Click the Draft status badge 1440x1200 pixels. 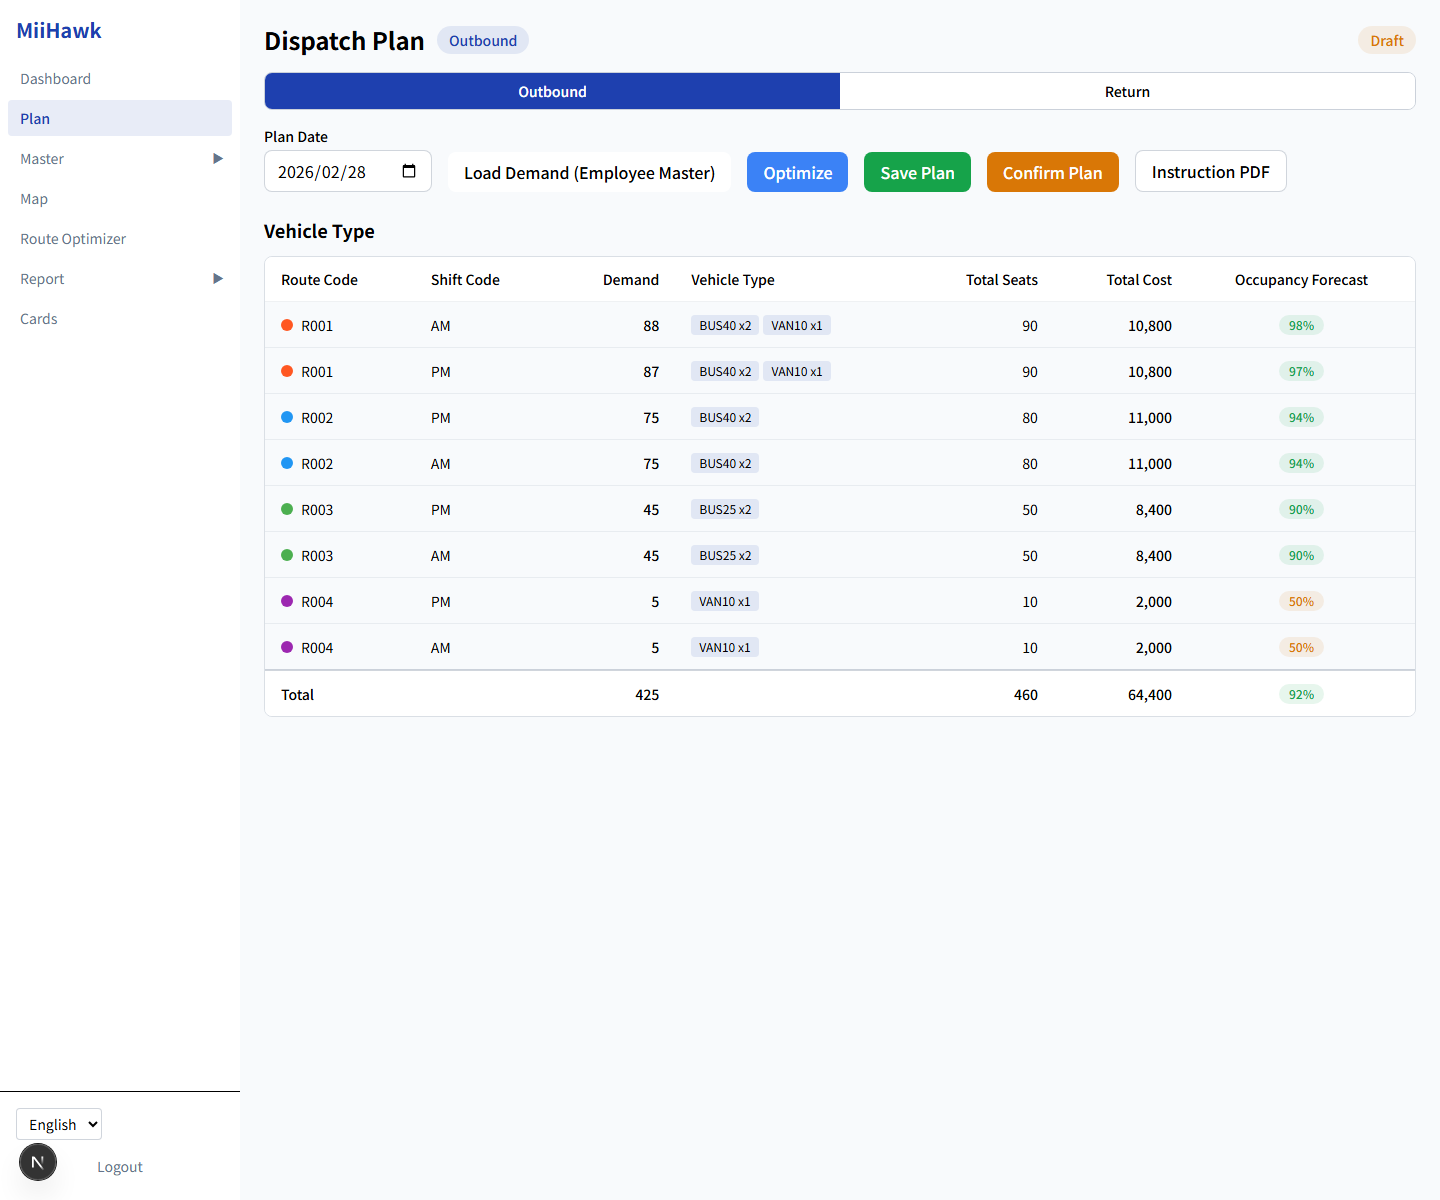pos(1386,41)
